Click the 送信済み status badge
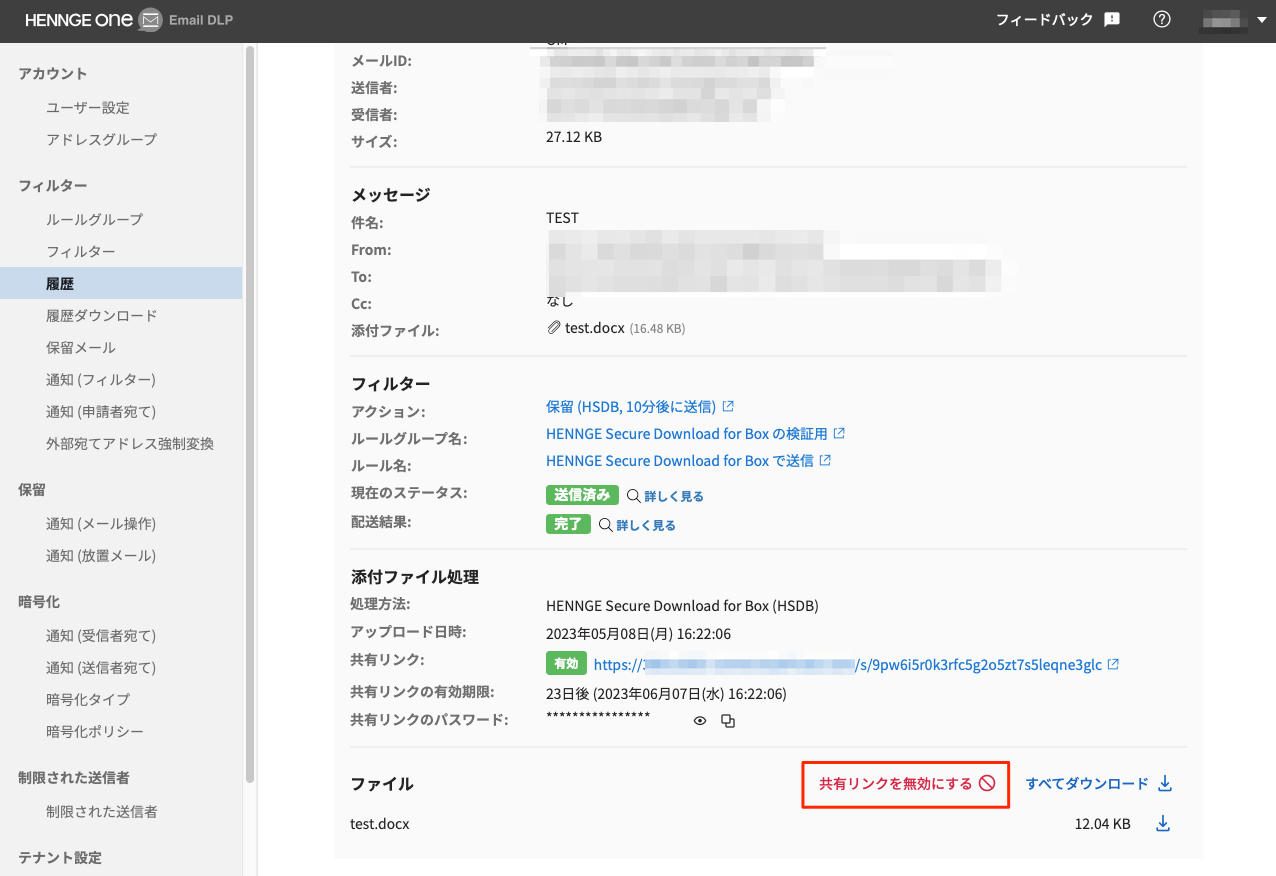The width and height of the screenshot is (1276, 876). (x=582, y=495)
